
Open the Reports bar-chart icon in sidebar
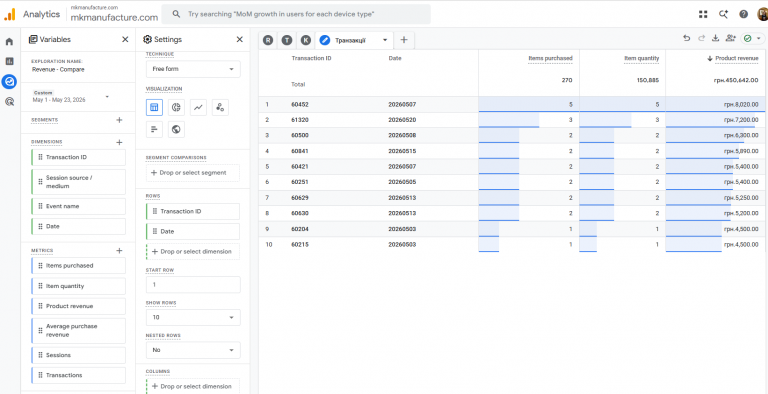coord(9,61)
